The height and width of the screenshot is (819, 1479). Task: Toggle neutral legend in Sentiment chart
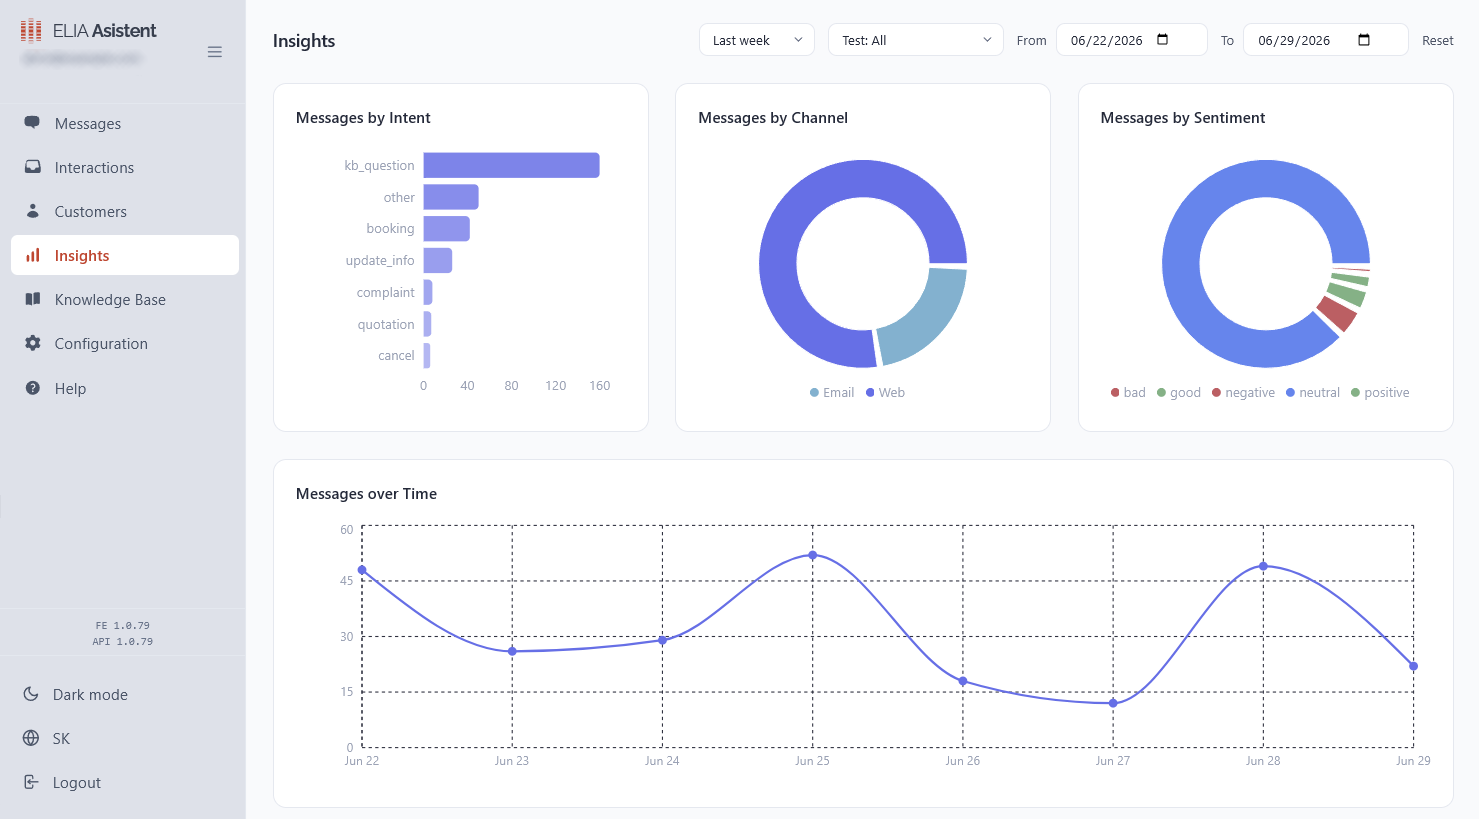1313,392
